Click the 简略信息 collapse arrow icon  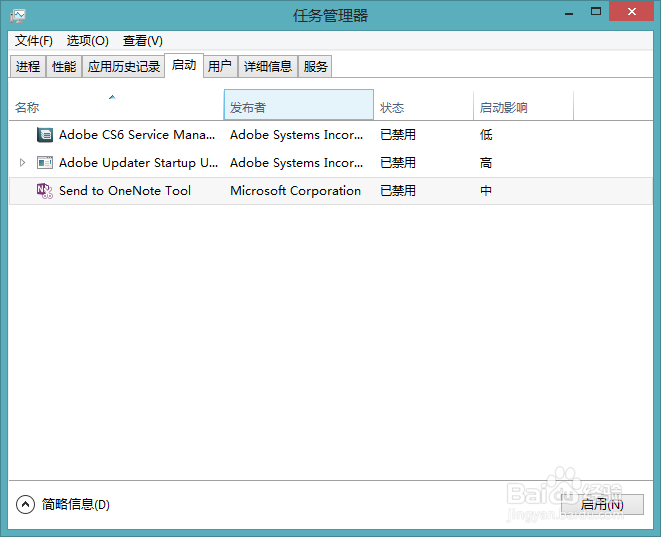(x=25, y=504)
